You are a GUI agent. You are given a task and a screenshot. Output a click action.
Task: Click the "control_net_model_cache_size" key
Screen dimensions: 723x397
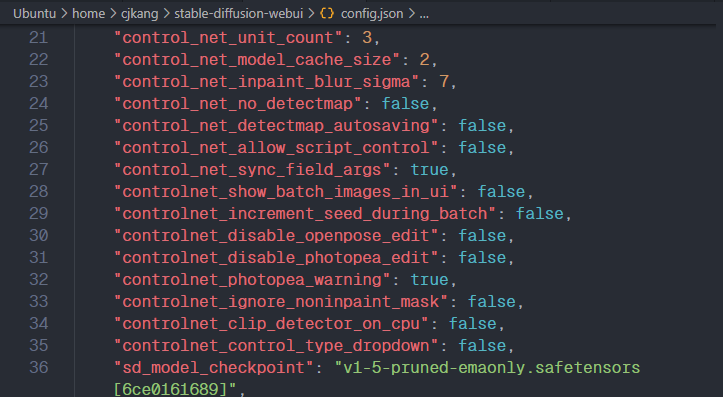(x=257, y=59)
